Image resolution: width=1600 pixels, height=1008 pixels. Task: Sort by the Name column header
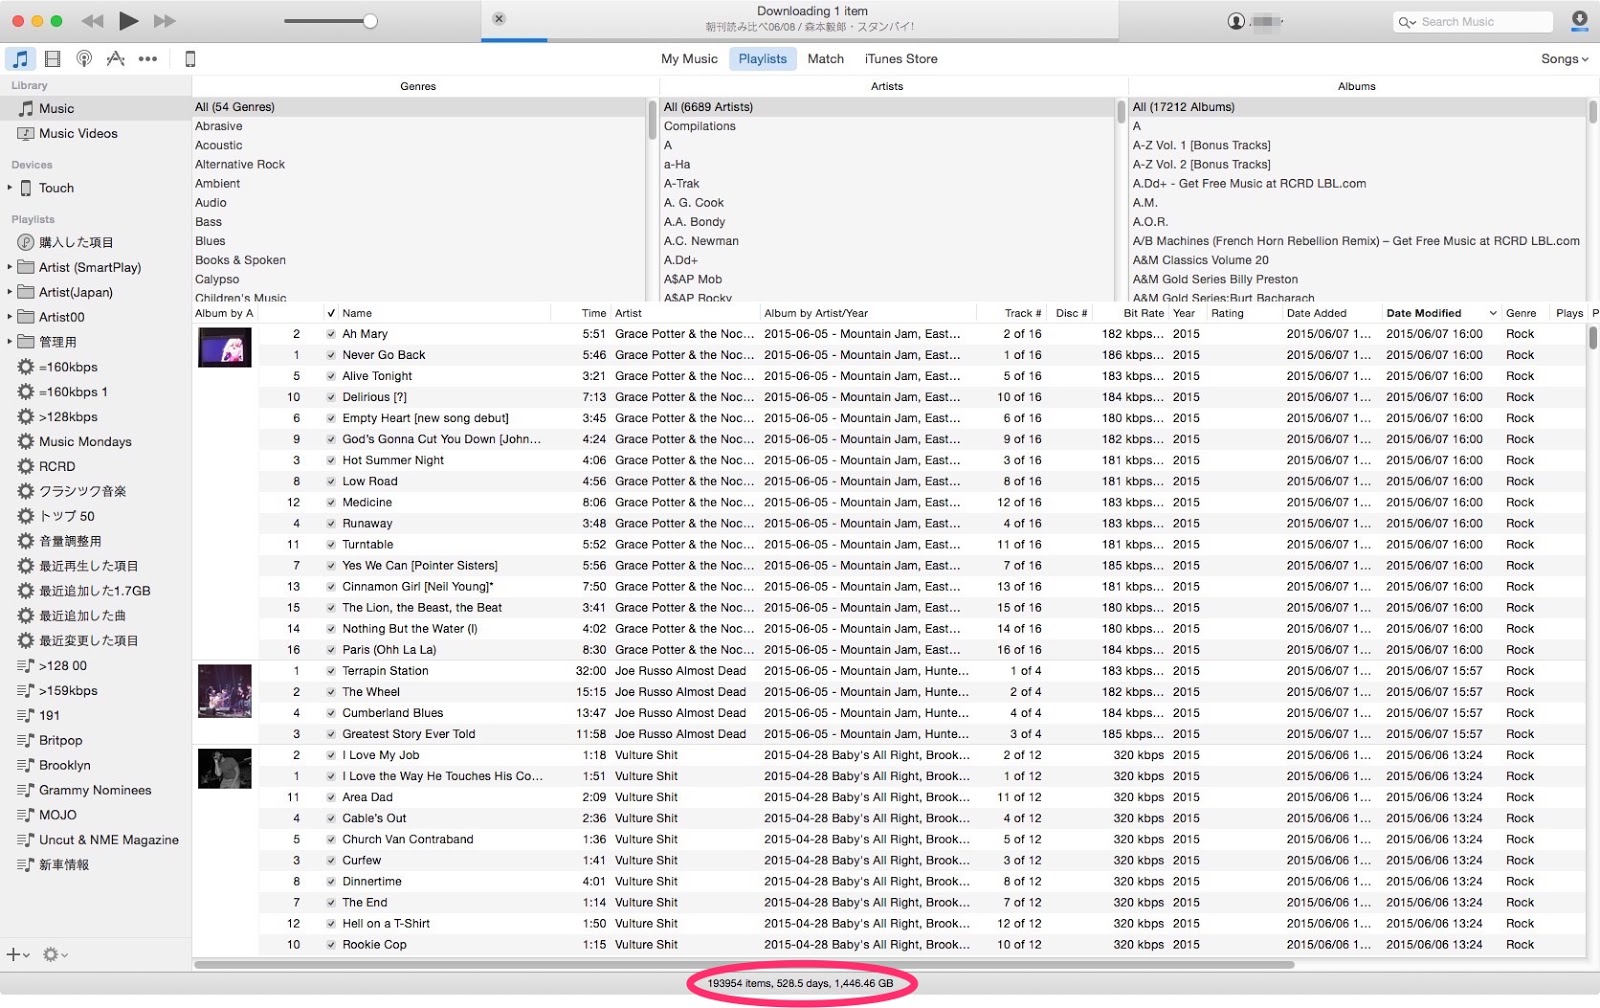coord(357,313)
